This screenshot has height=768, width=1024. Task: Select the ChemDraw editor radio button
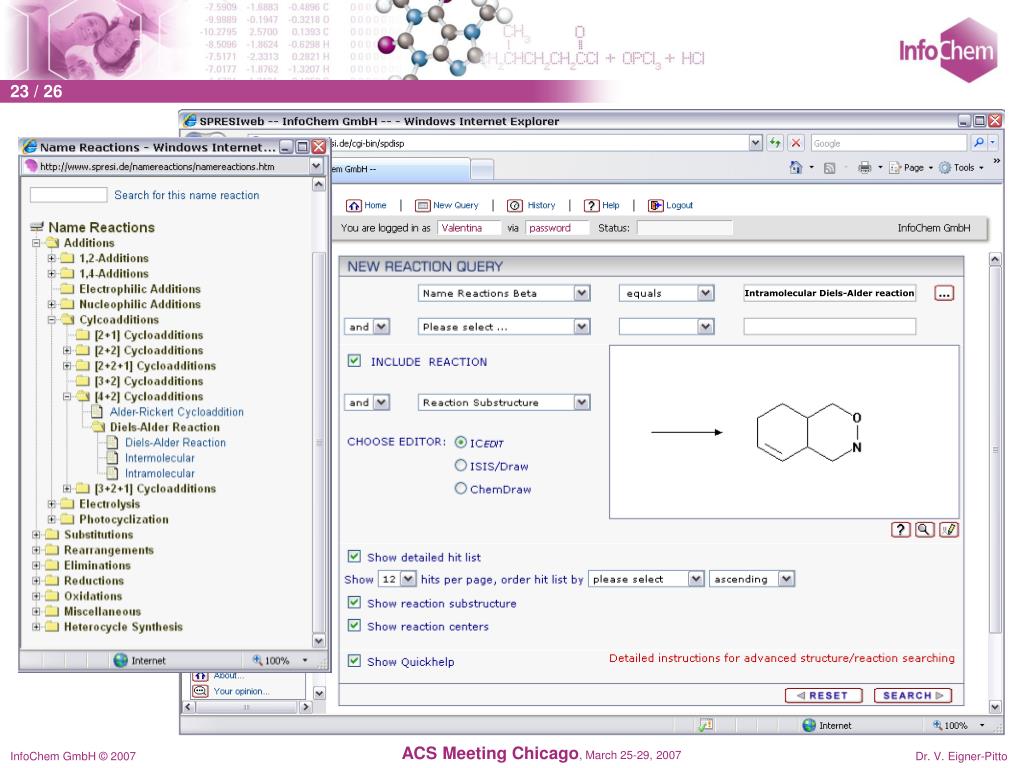(460, 488)
